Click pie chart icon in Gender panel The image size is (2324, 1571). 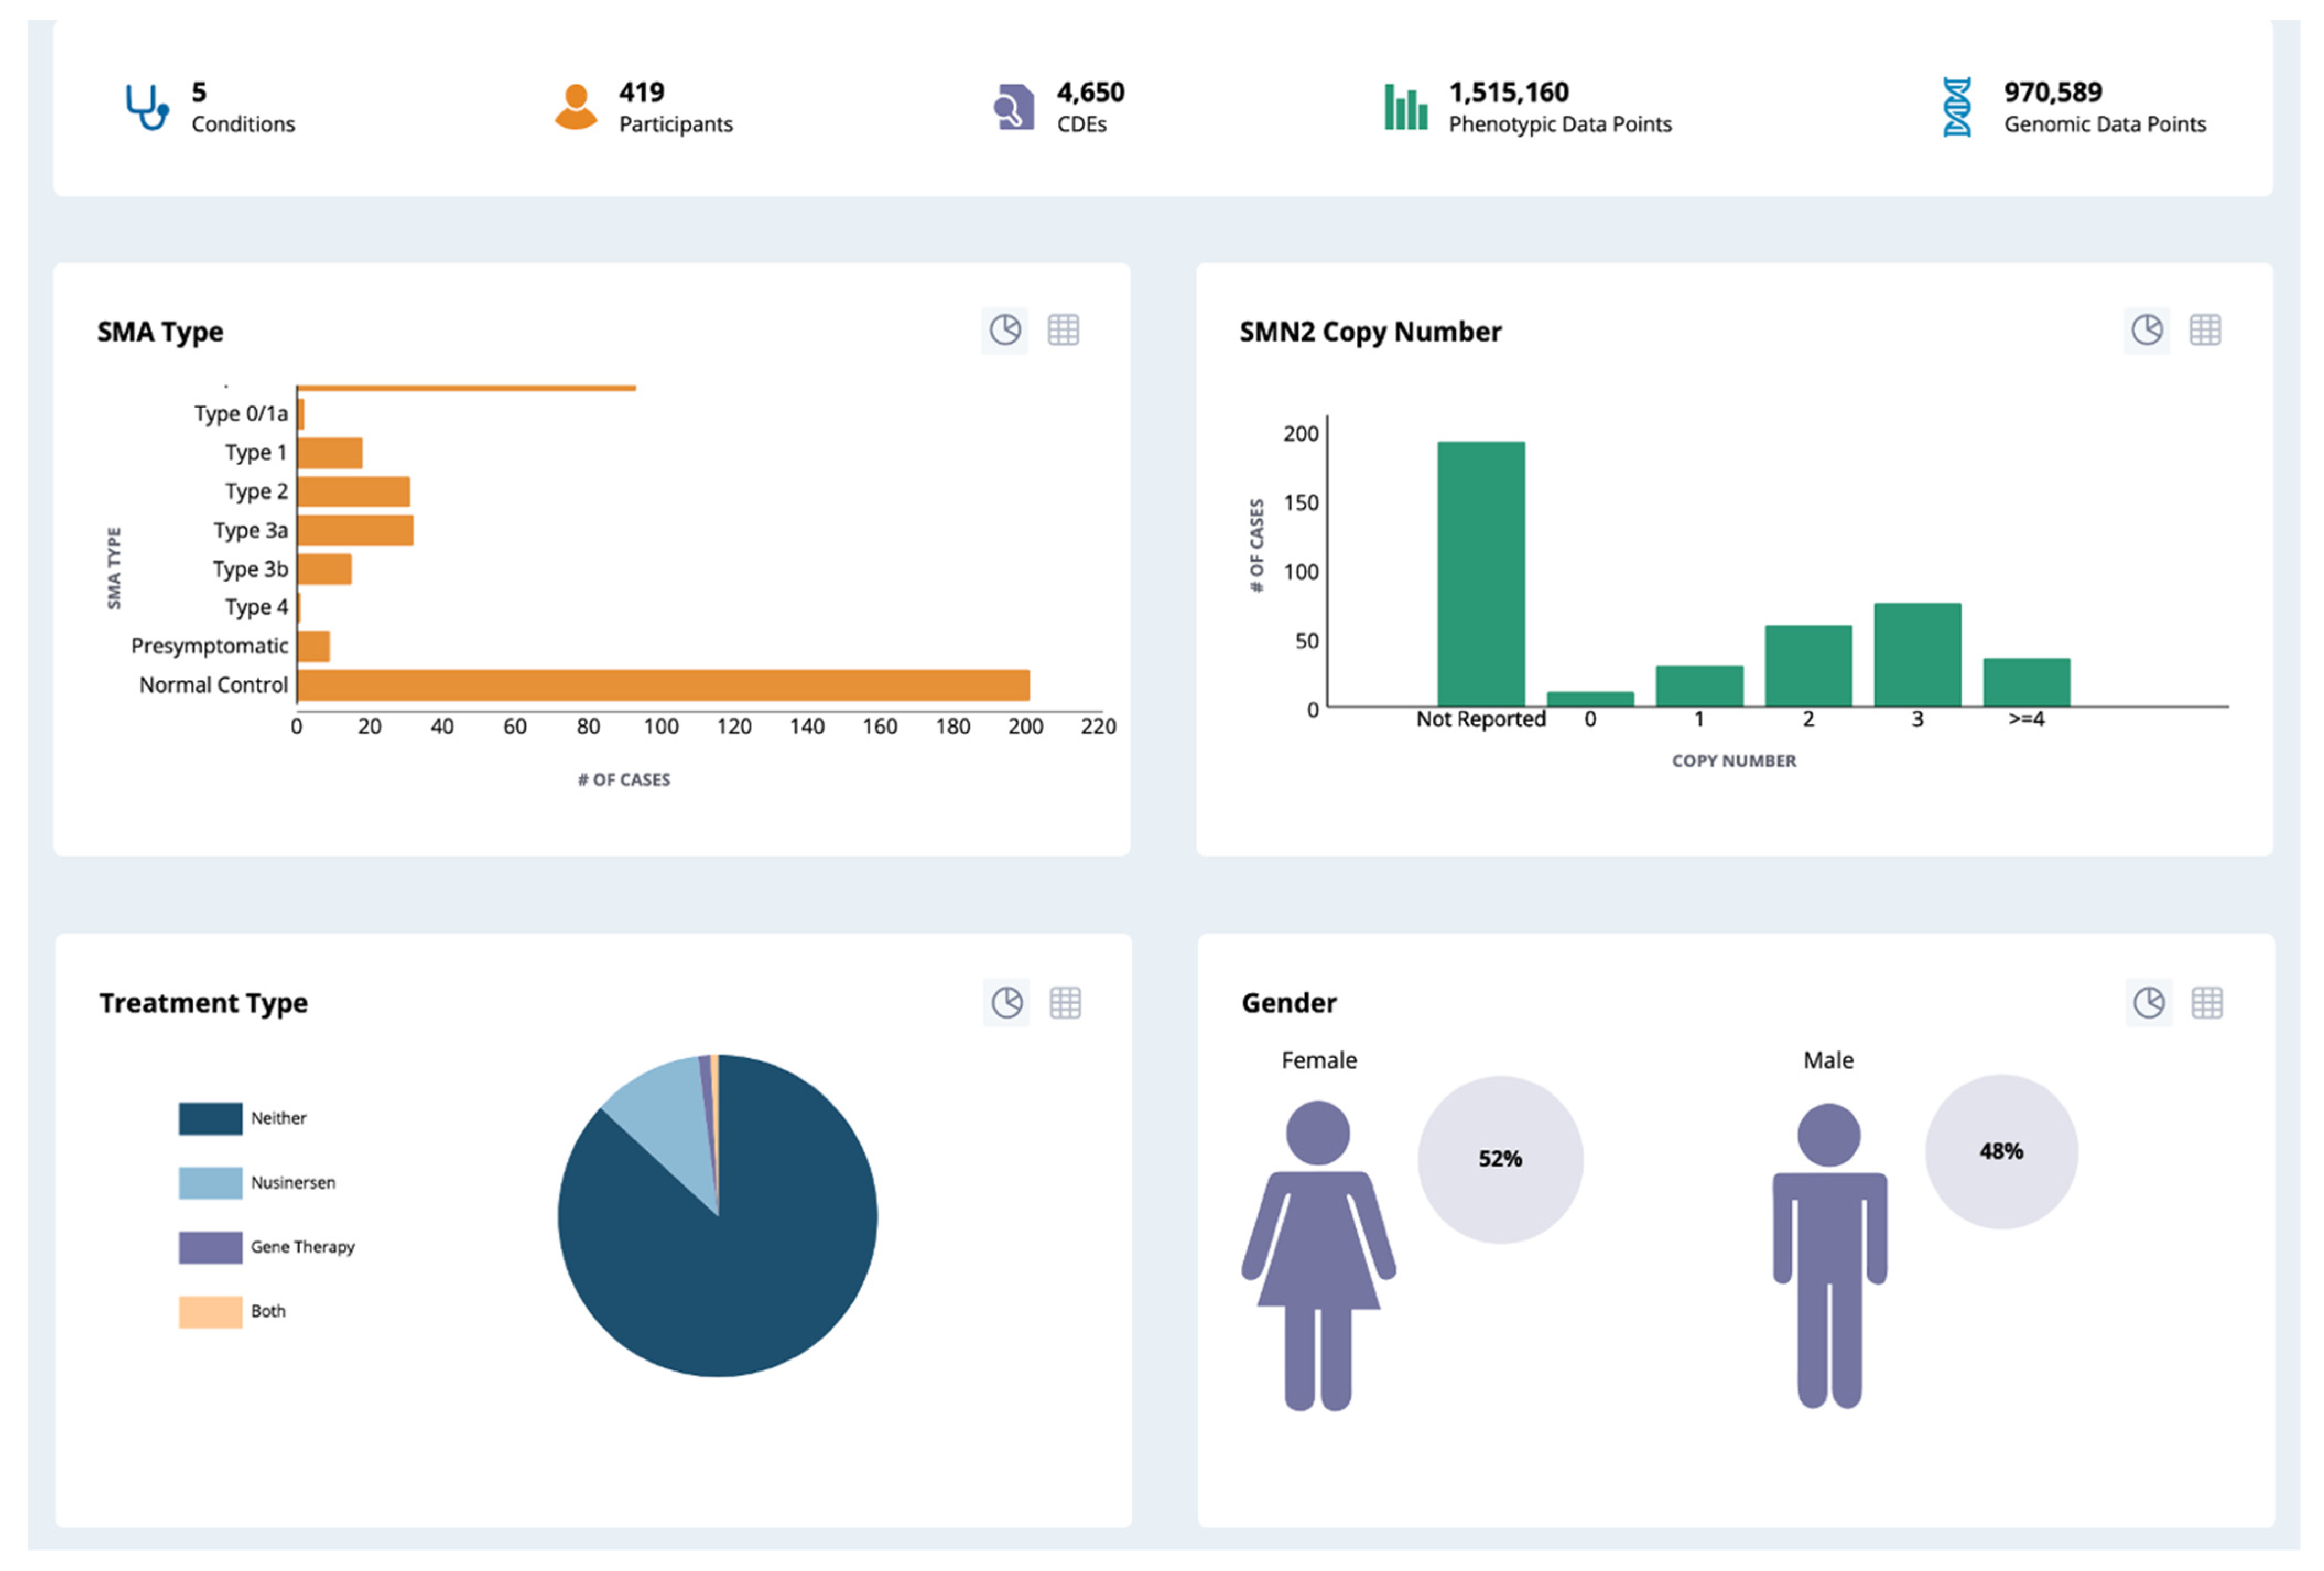pos(2148,1002)
